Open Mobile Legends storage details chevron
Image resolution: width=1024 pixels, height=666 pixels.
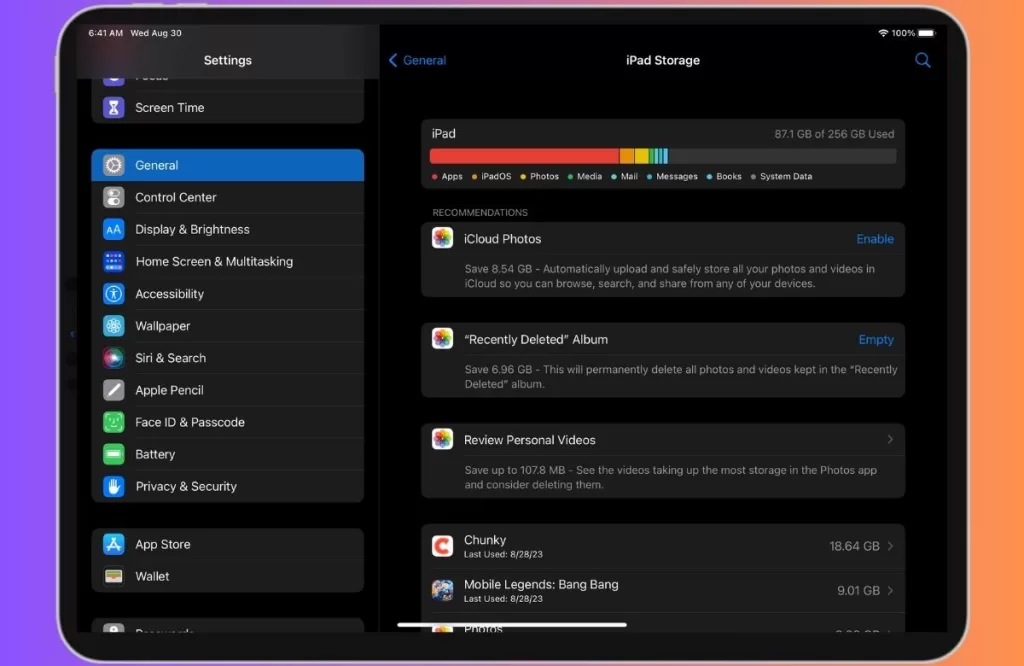coord(890,590)
